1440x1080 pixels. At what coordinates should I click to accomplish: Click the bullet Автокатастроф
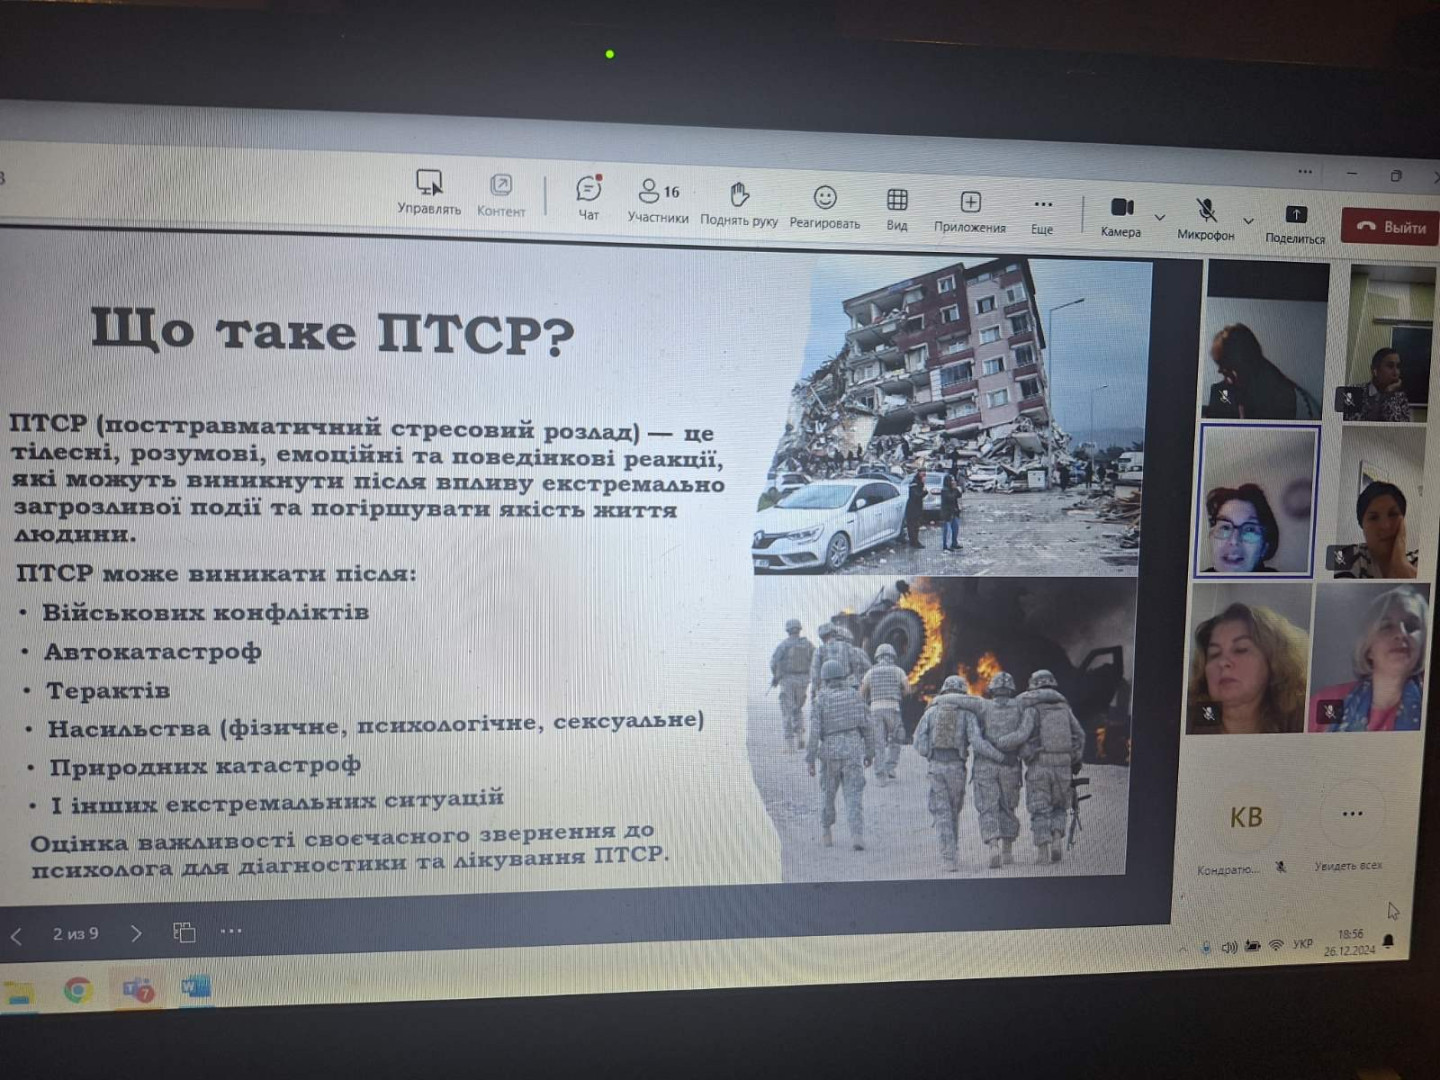tap(152, 652)
